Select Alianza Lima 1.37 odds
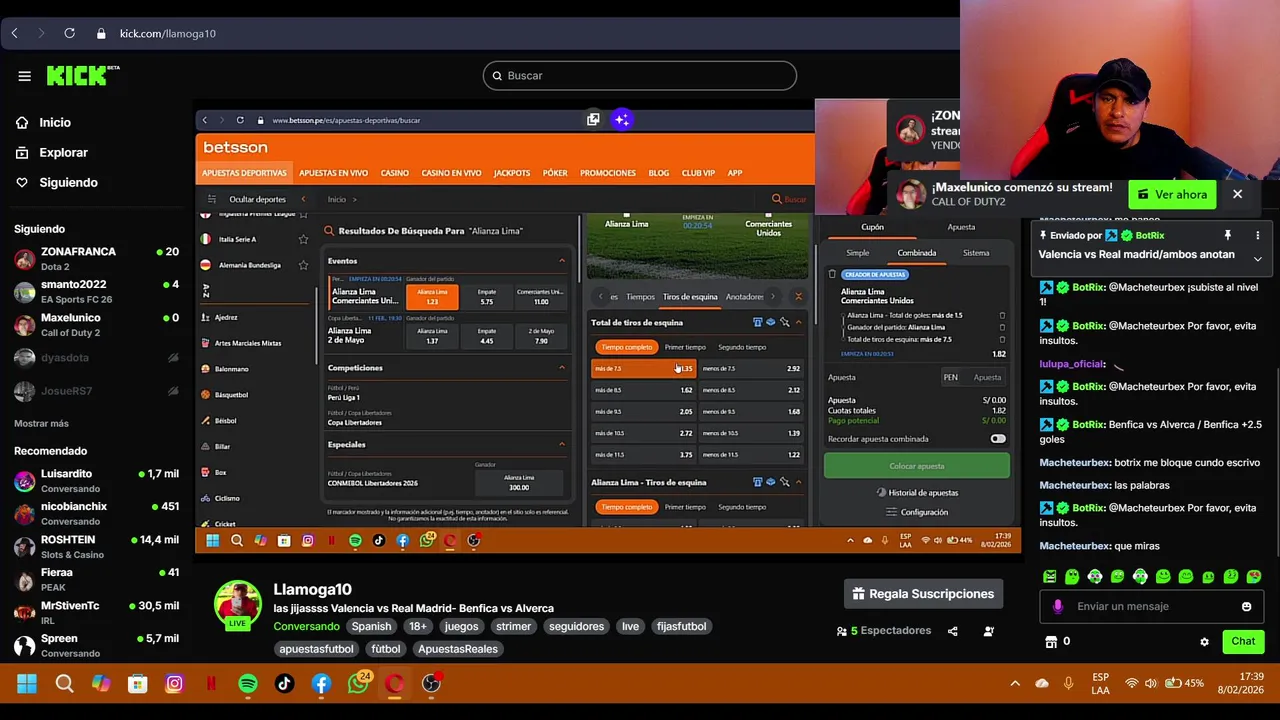The width and height of the screenshot is (1280, 720). pos(432,336)
